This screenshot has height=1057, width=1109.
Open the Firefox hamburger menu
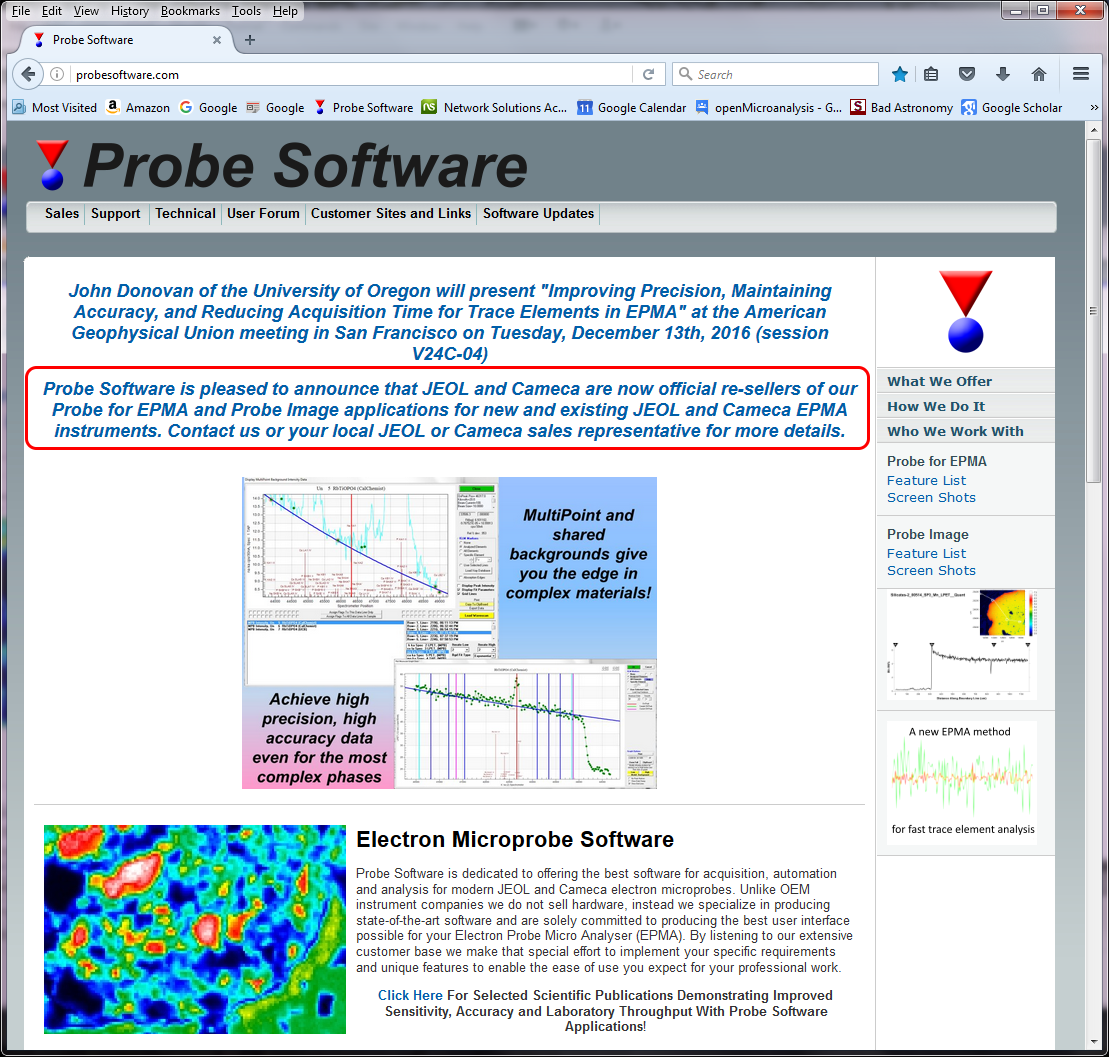[x=1080, y=74]
